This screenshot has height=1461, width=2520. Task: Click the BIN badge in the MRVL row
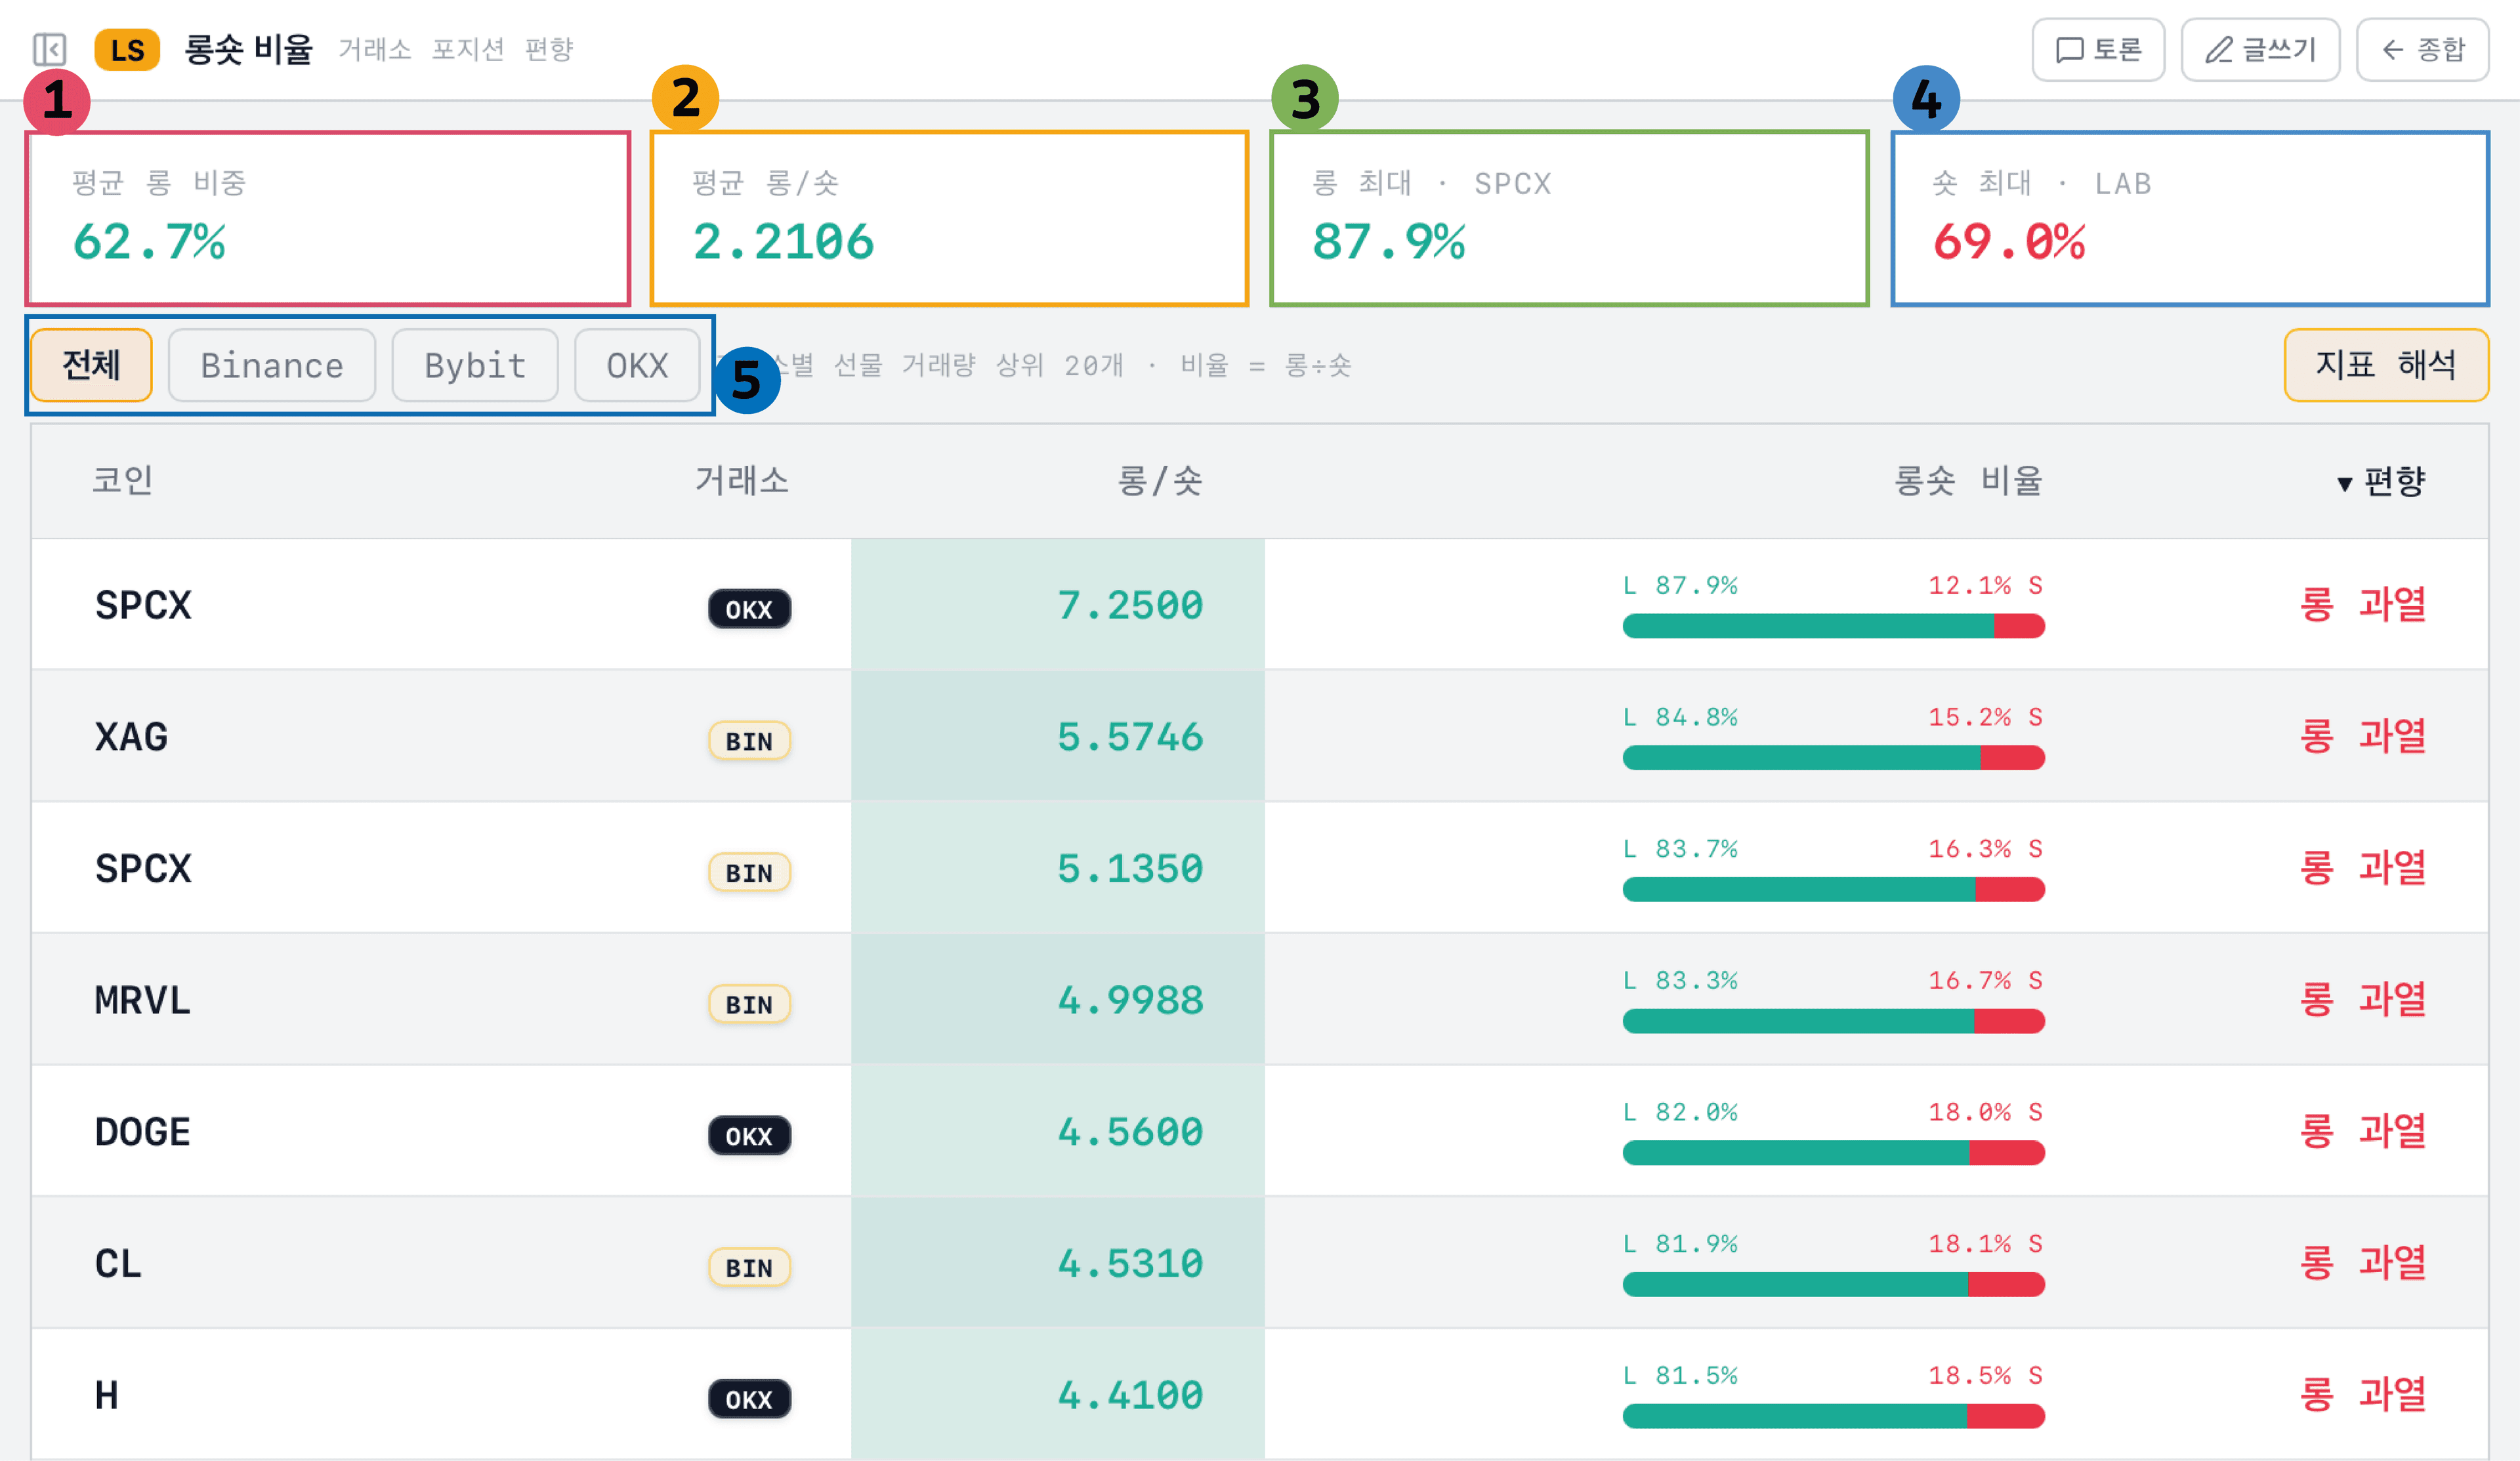pyautogui.click(x=749, y=1004)
